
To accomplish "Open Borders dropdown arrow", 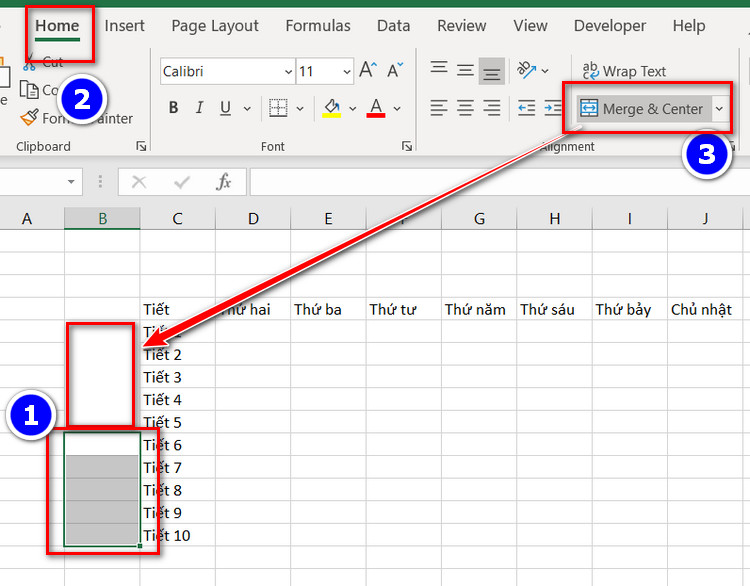I will tap(300, 109).
